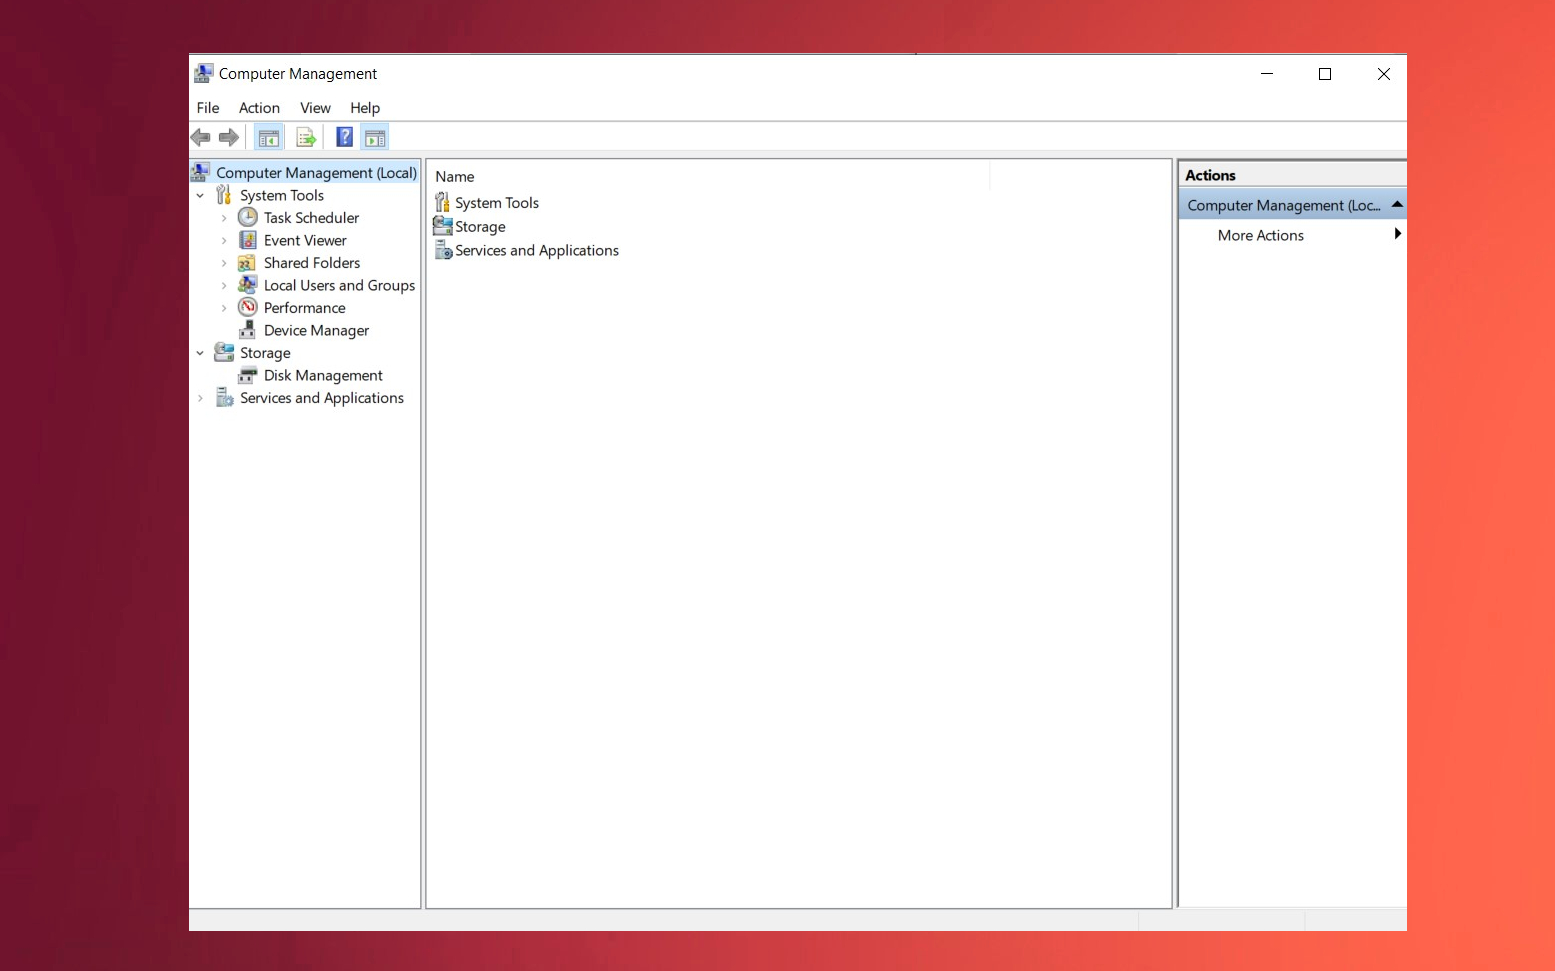Maximize the Computer Management window
The image size is (1555, 971).
click(1325, 74)
